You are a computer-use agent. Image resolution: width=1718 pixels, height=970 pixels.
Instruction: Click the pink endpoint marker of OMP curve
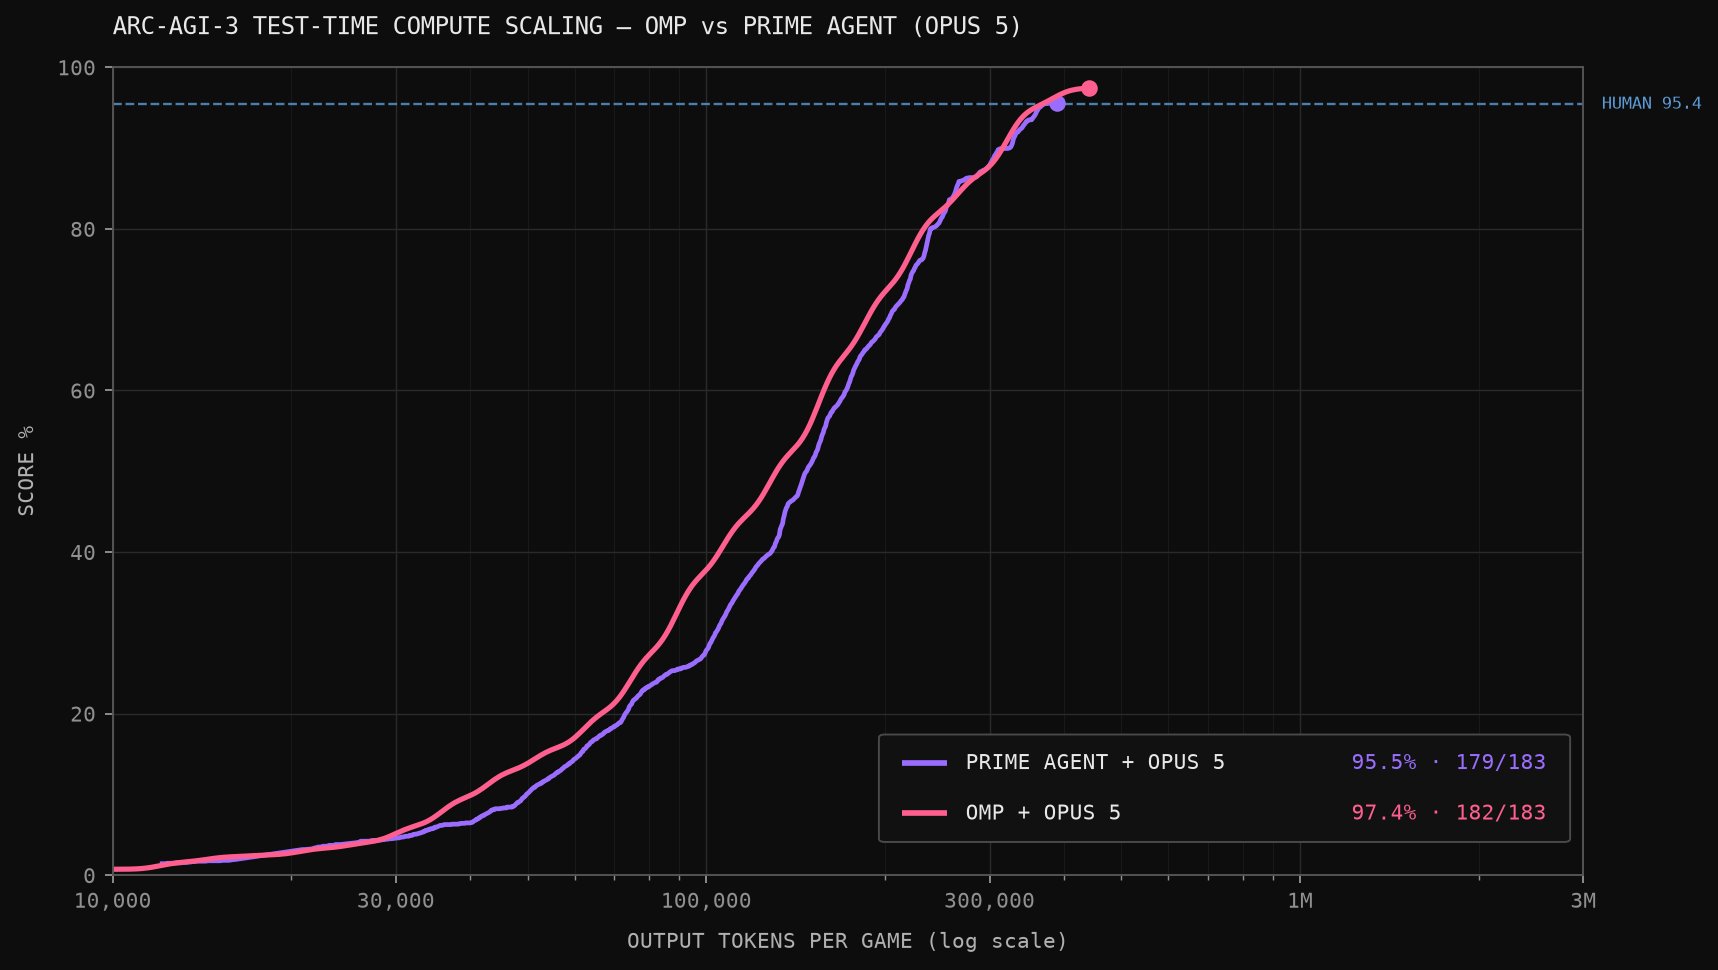tap(1089, 88)
